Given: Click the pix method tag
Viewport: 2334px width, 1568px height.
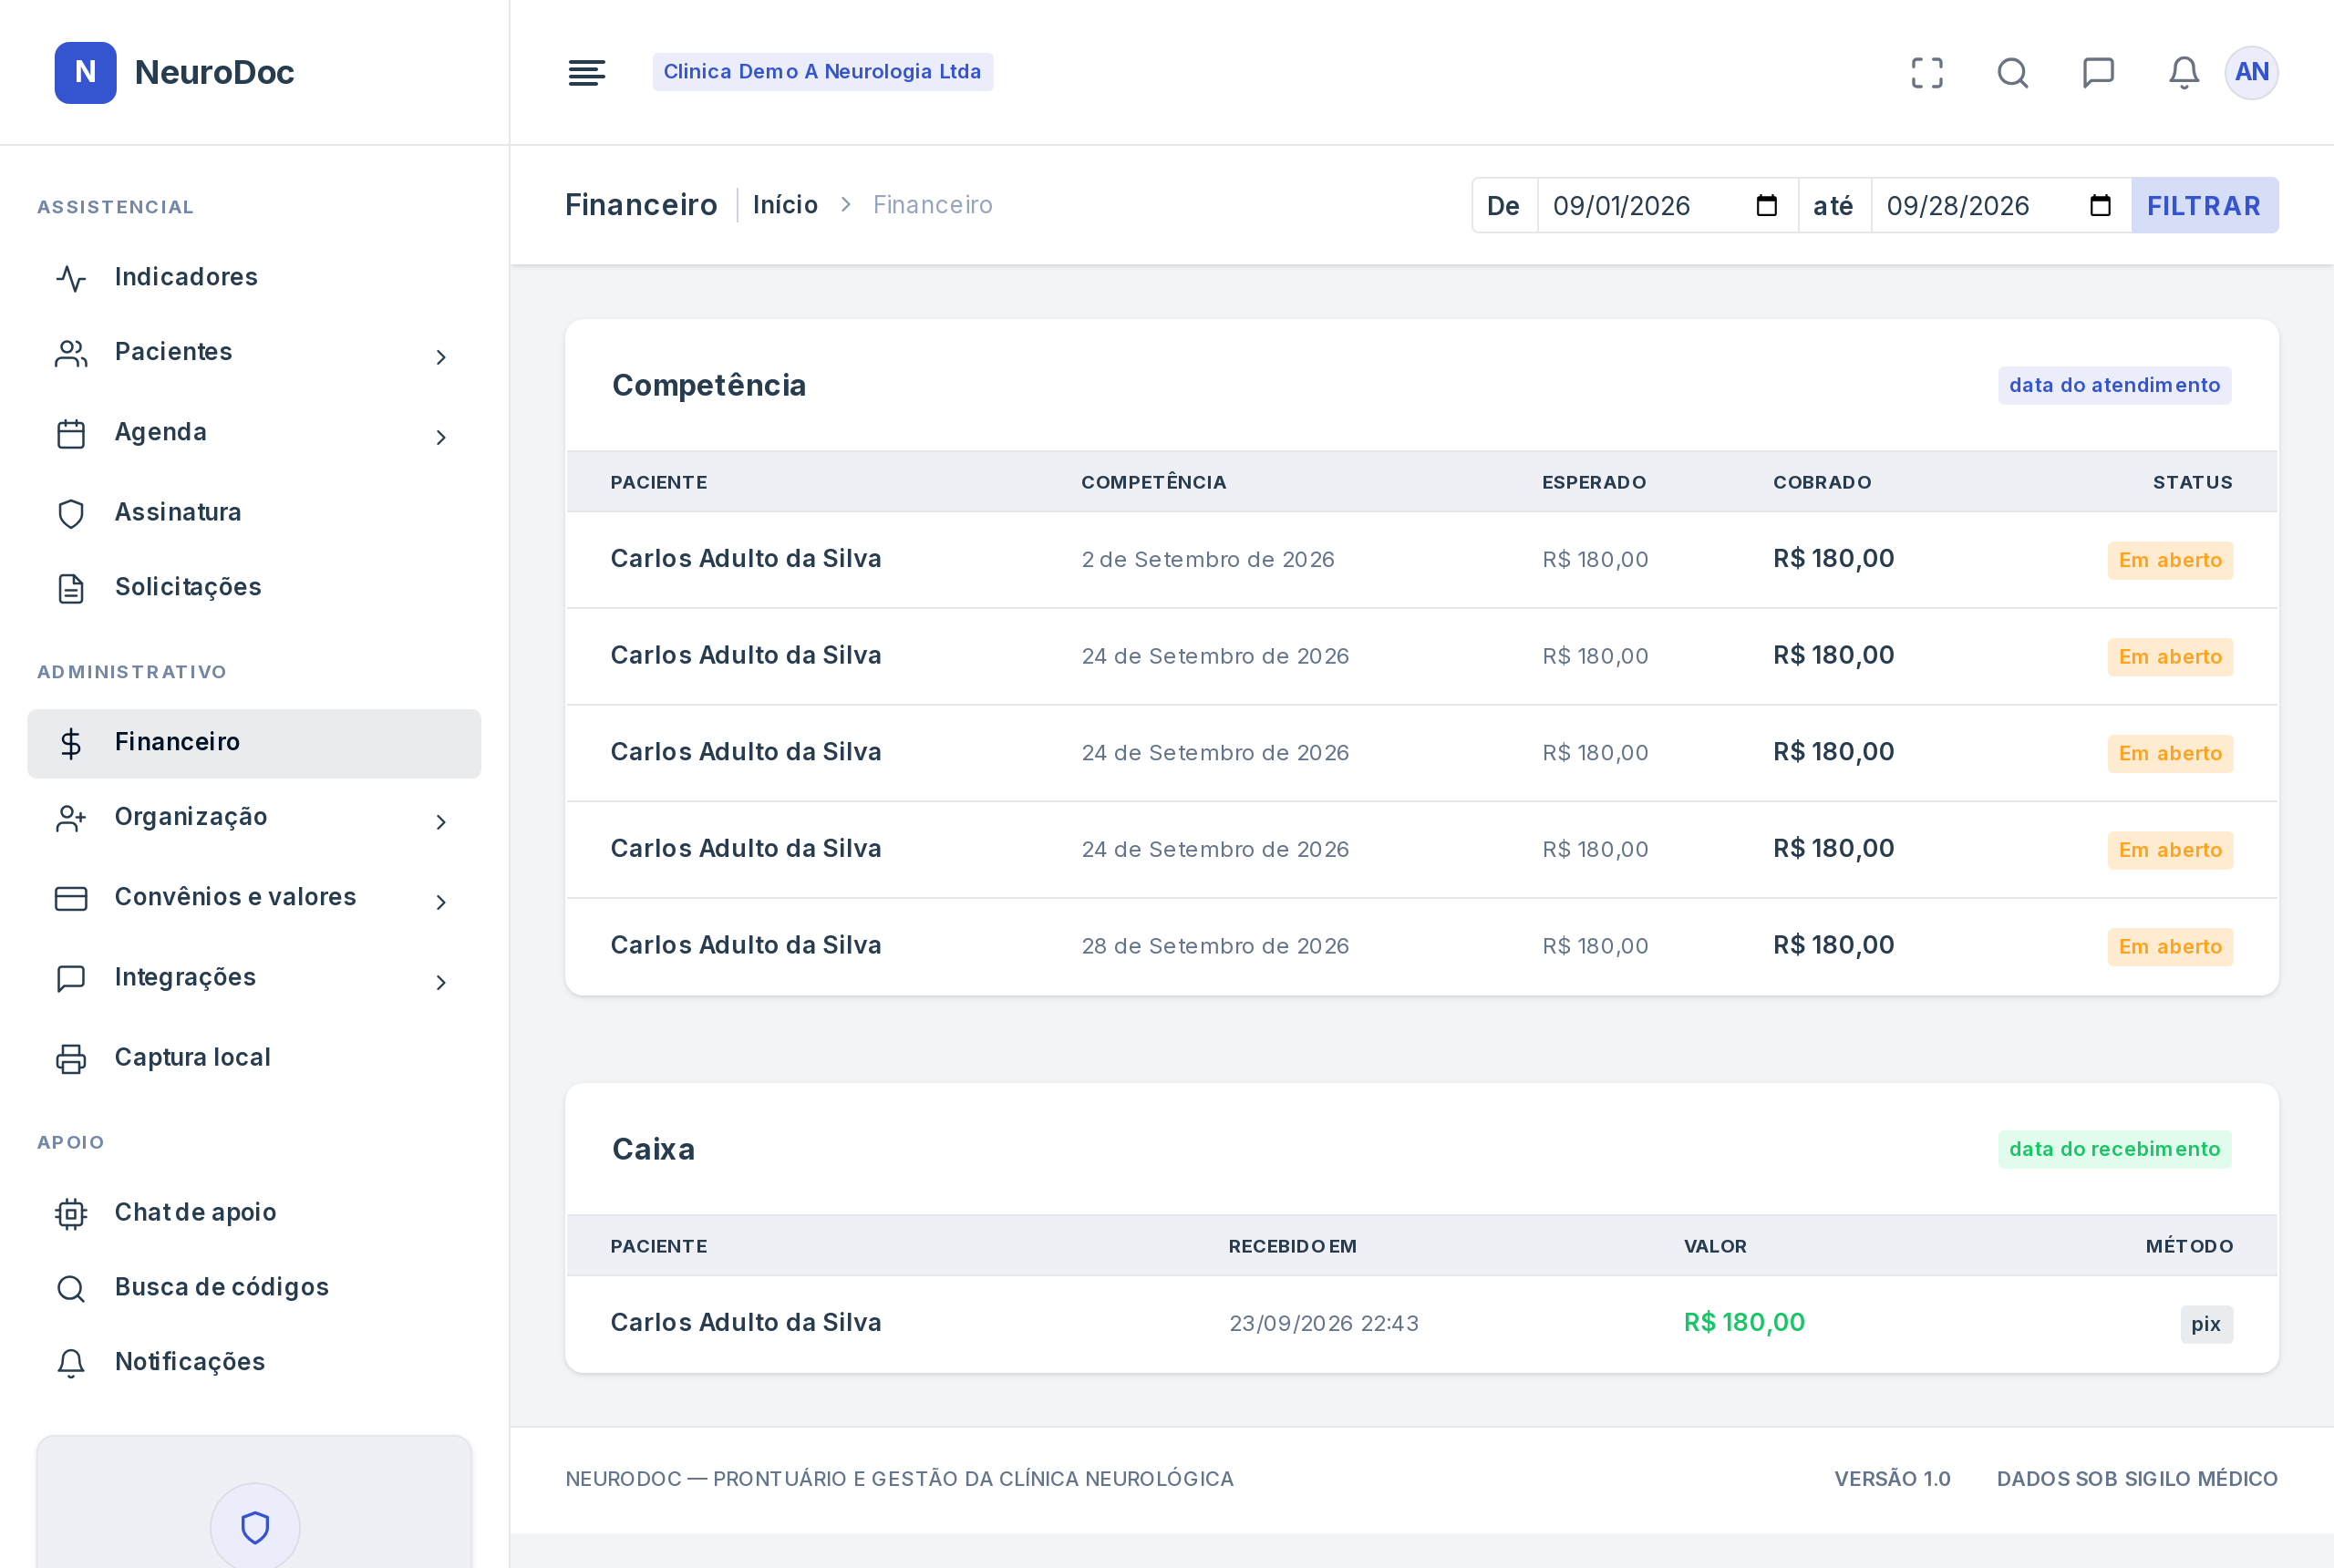Looking at the screenshot, I should 2205,1323.
